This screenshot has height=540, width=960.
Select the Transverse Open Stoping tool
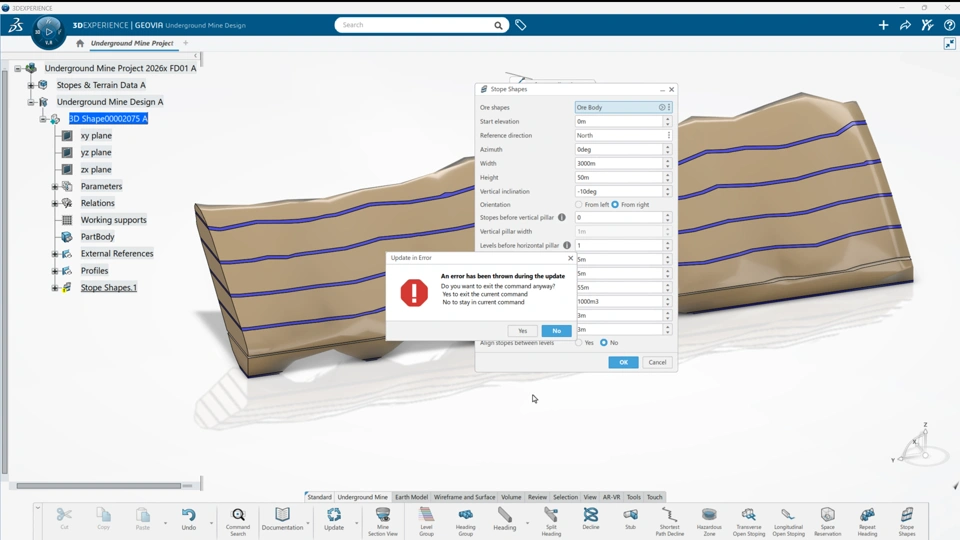(748, 522)
